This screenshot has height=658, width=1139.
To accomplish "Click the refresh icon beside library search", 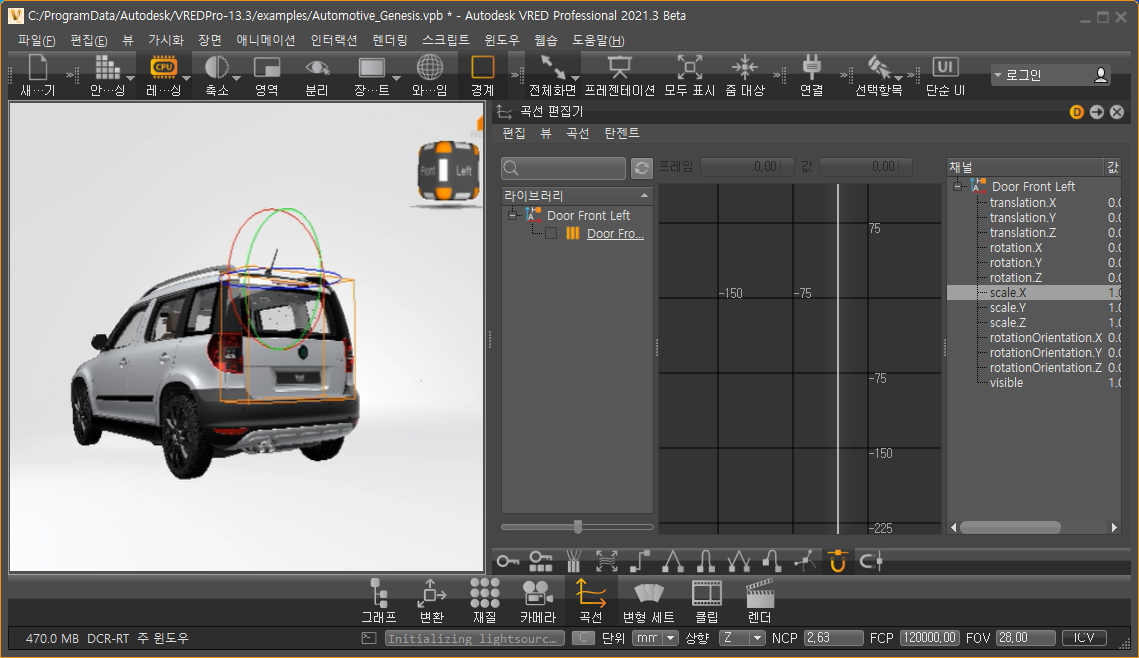I will [643, 168].
